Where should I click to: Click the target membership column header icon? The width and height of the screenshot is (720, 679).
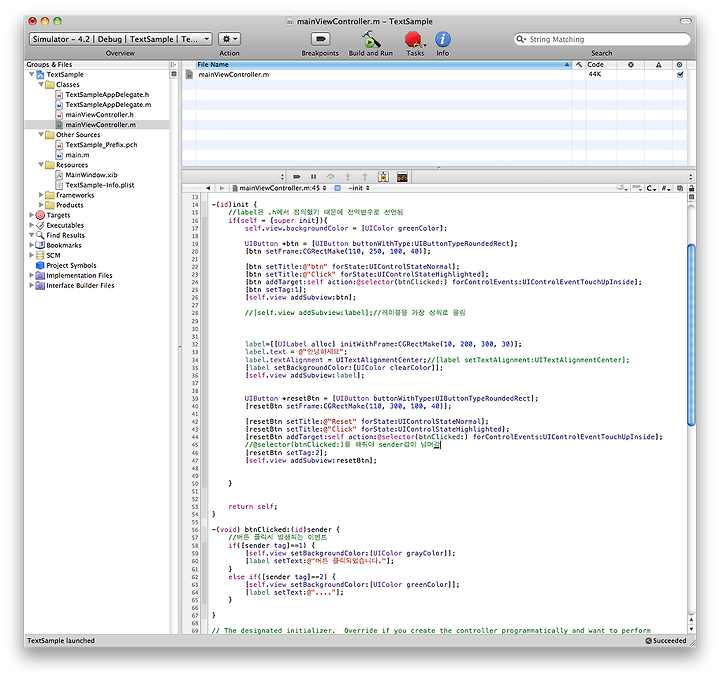pyautogui.click(x=680, y=65)
